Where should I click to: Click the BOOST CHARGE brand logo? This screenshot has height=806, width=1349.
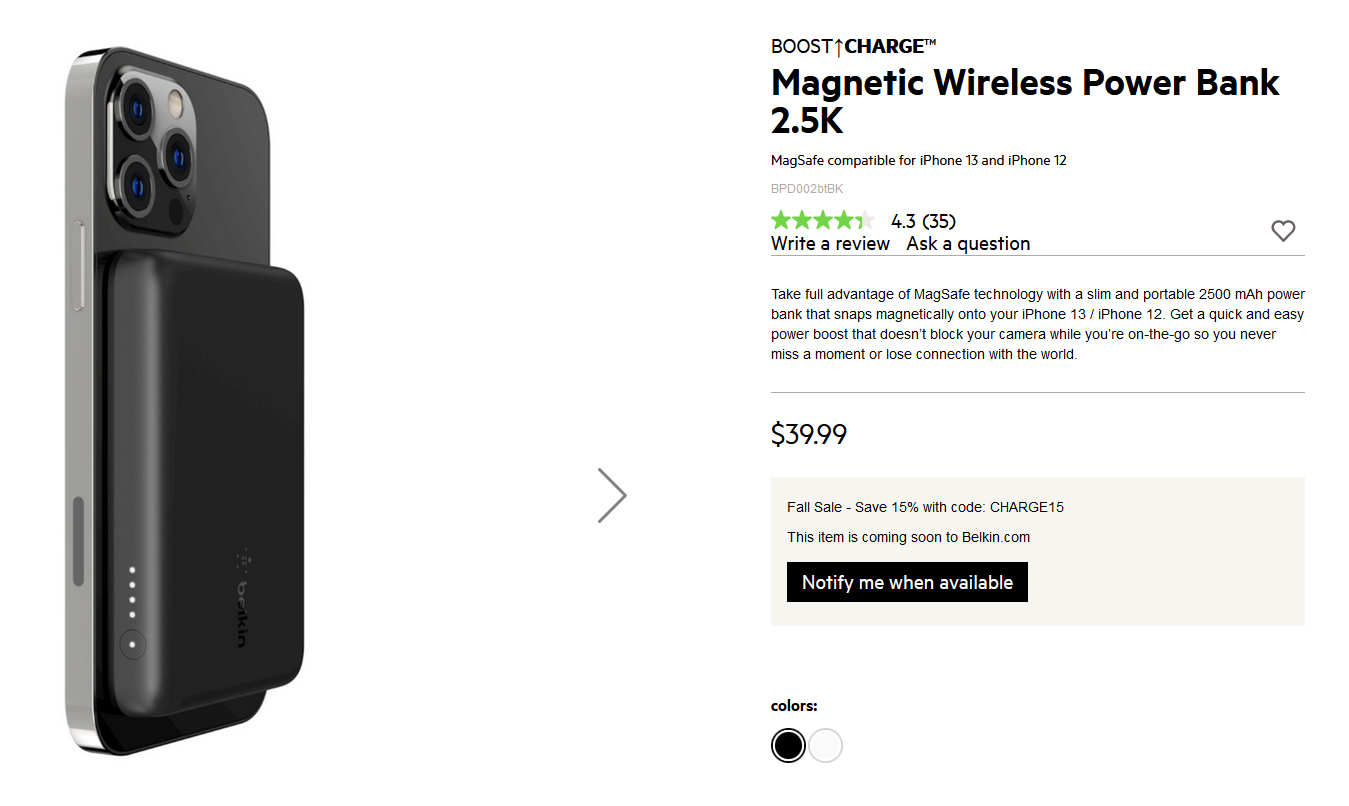[x=853, y=46]
